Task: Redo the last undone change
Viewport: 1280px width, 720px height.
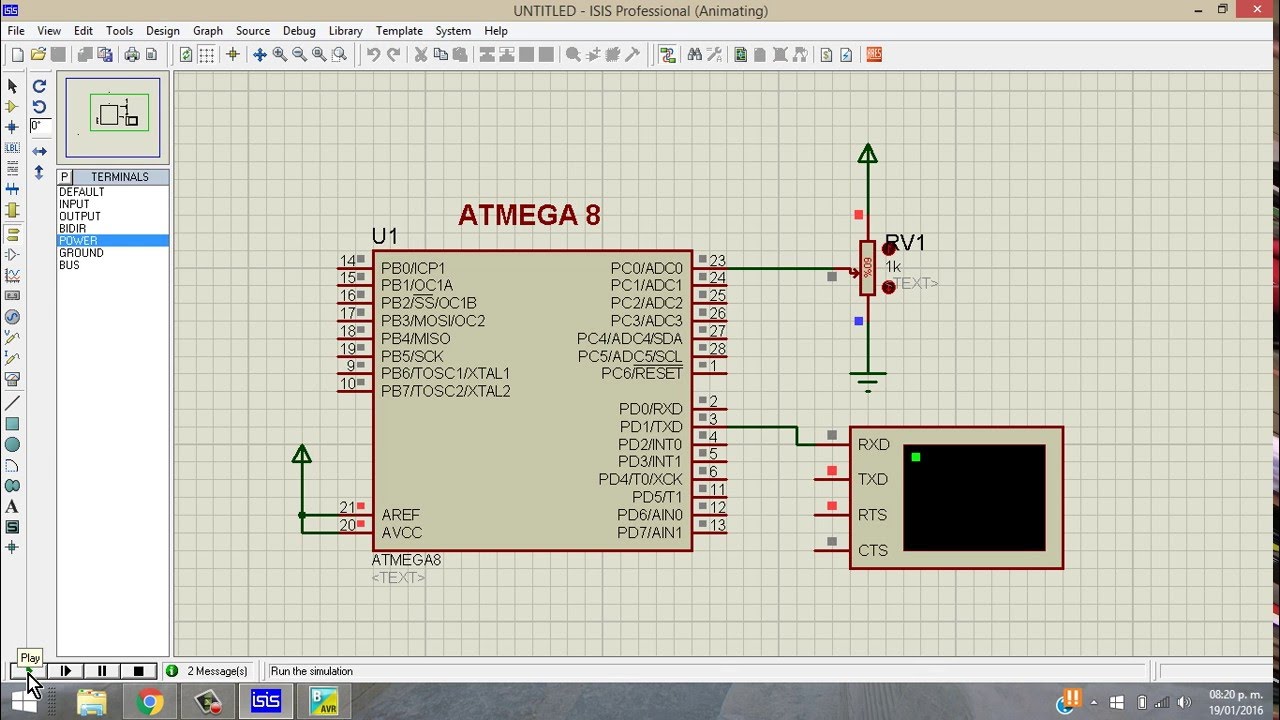Action: (x=394, y=55)
